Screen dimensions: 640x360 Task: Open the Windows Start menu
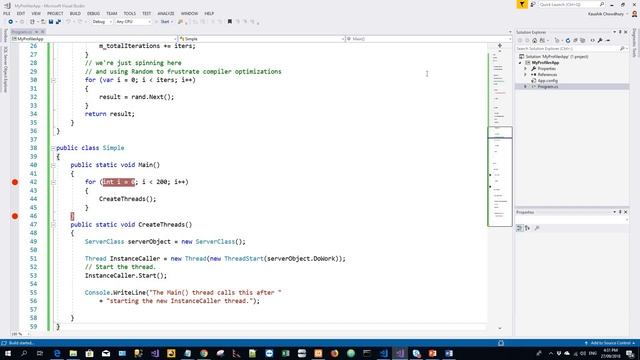tap(7, 353)
